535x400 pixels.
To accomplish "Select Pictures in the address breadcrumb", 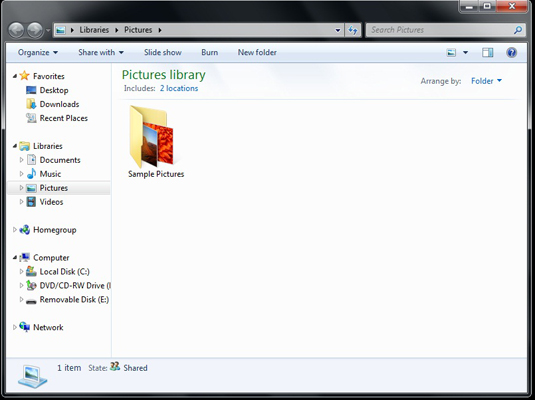I will (x=138, y=30).
